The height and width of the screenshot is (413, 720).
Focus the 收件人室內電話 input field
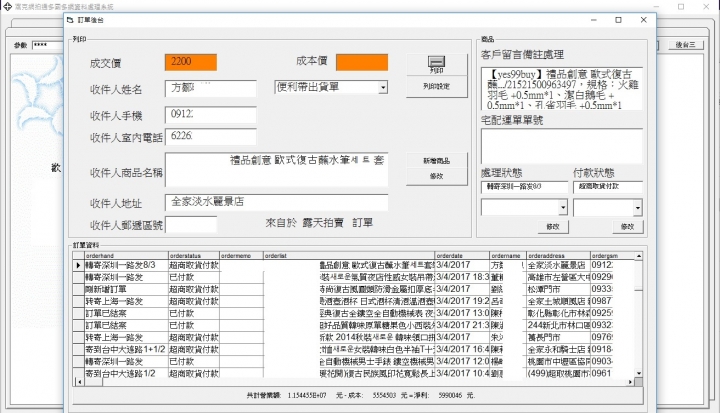[x=210, y=136]
